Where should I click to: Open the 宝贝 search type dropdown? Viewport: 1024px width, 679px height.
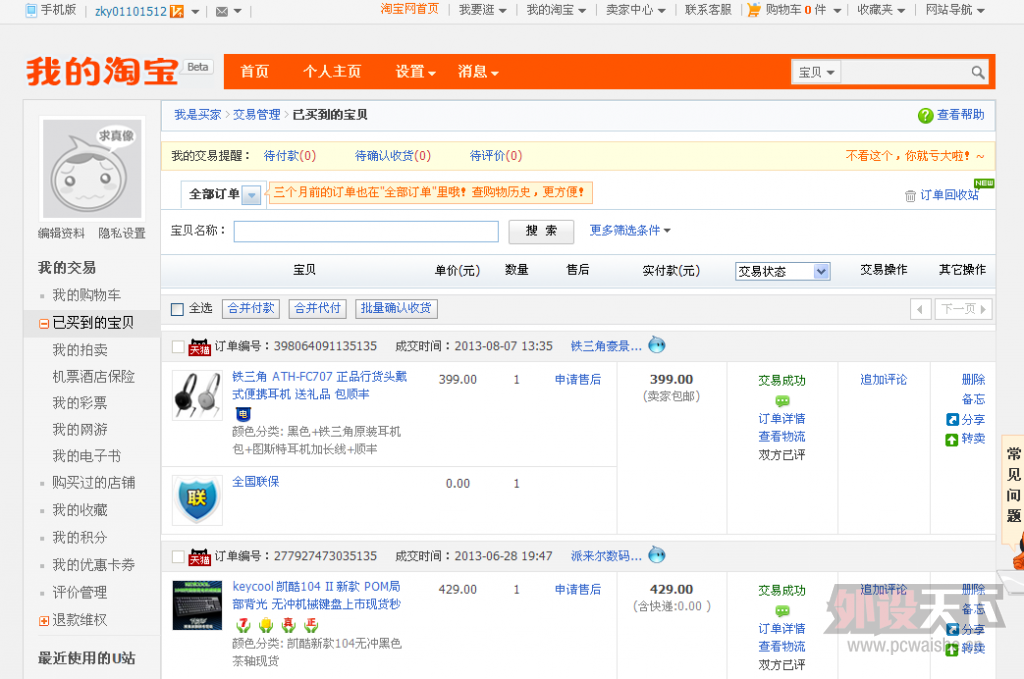[x=816, y=72]
